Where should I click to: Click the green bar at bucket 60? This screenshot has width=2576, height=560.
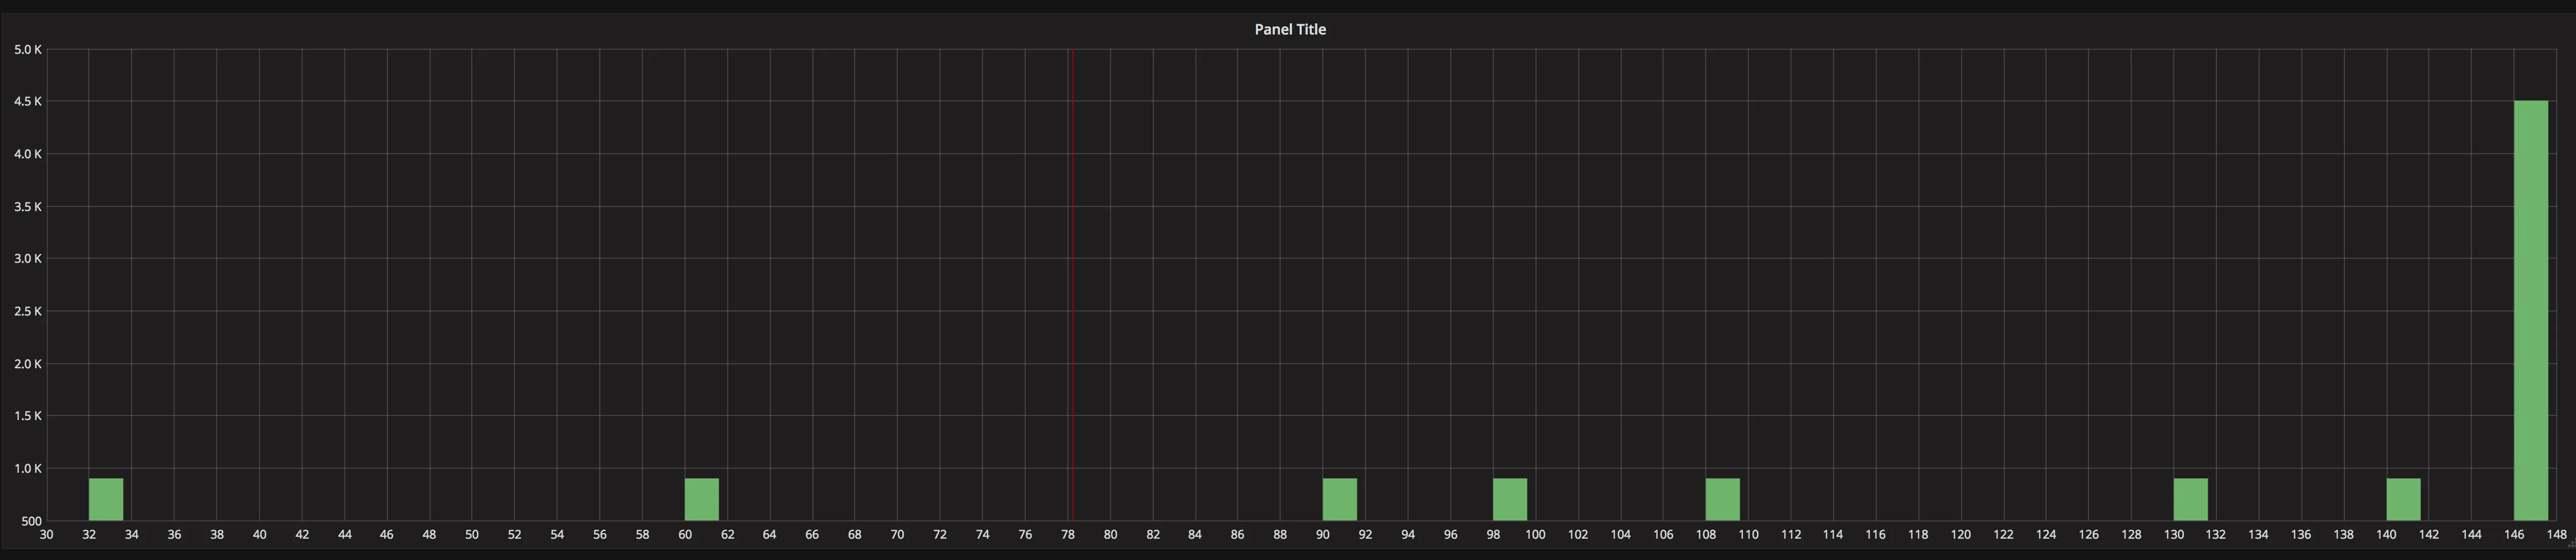pyautogui.click(x=701, y=499)
